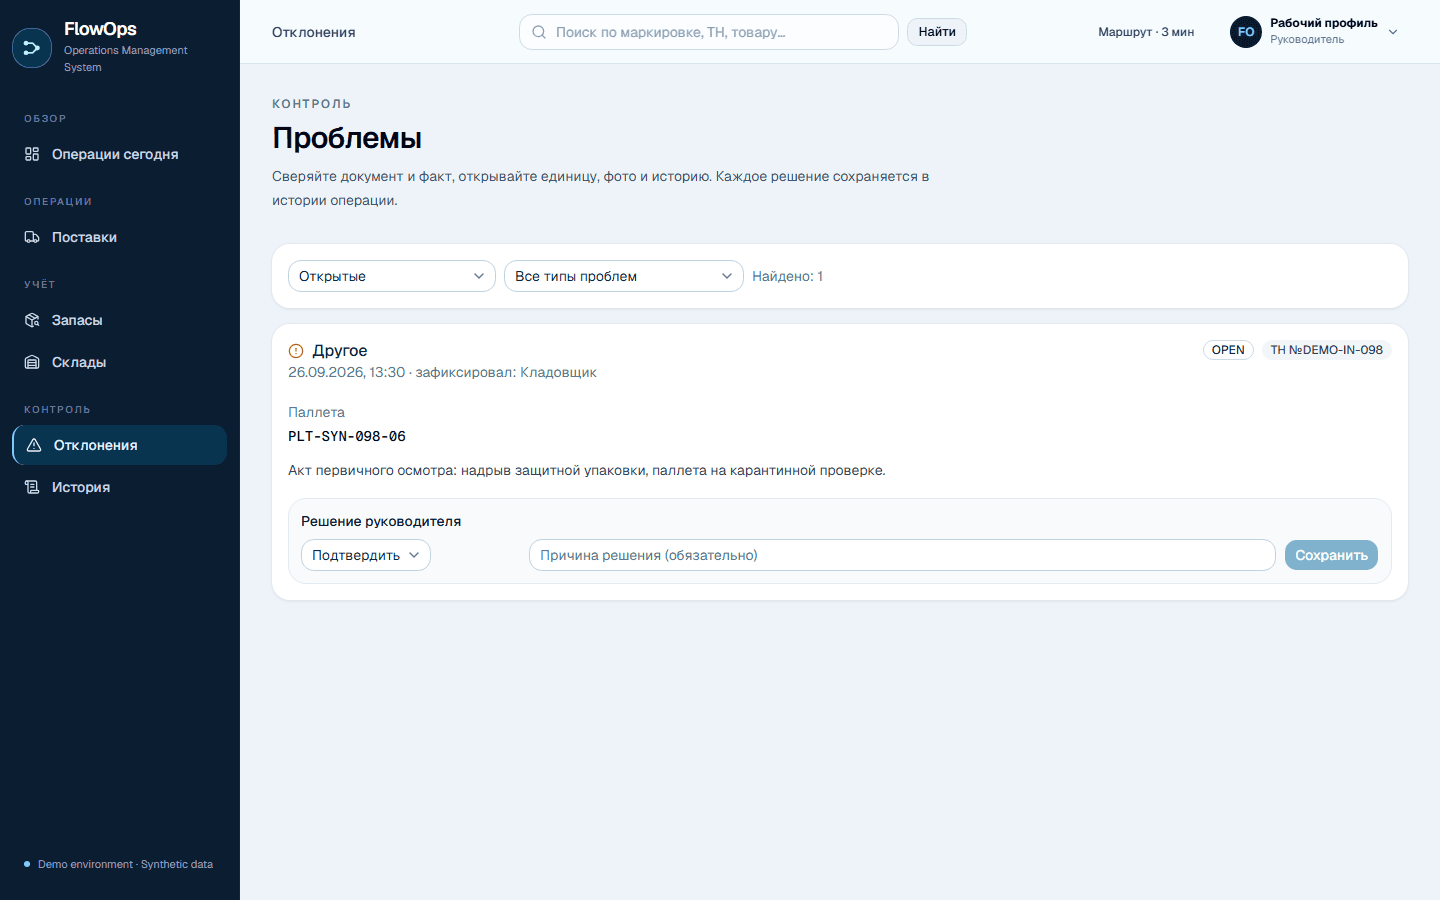Click the Маршрут · 3 мин indicator

(x=1146, y=32)
